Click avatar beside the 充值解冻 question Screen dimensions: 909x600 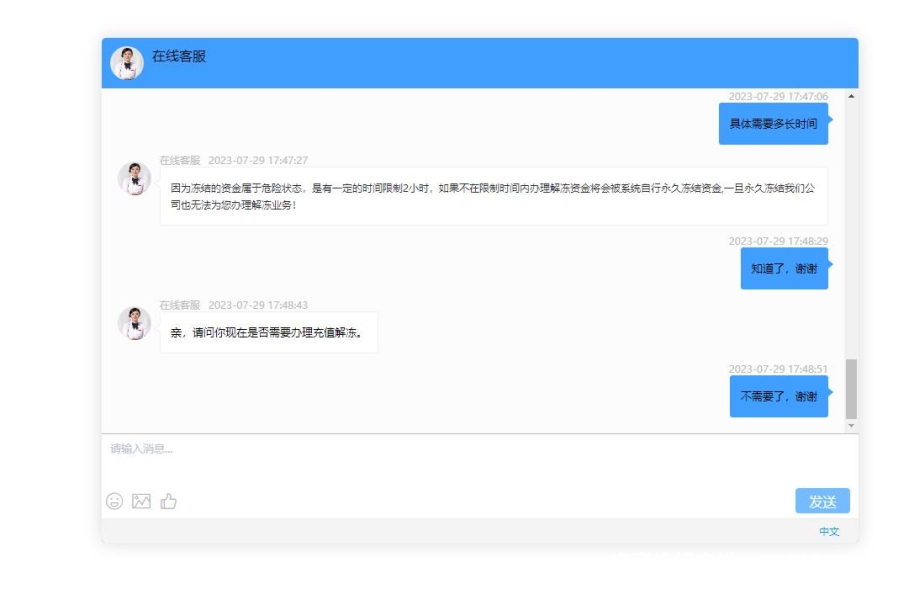[x=134, y=323]
